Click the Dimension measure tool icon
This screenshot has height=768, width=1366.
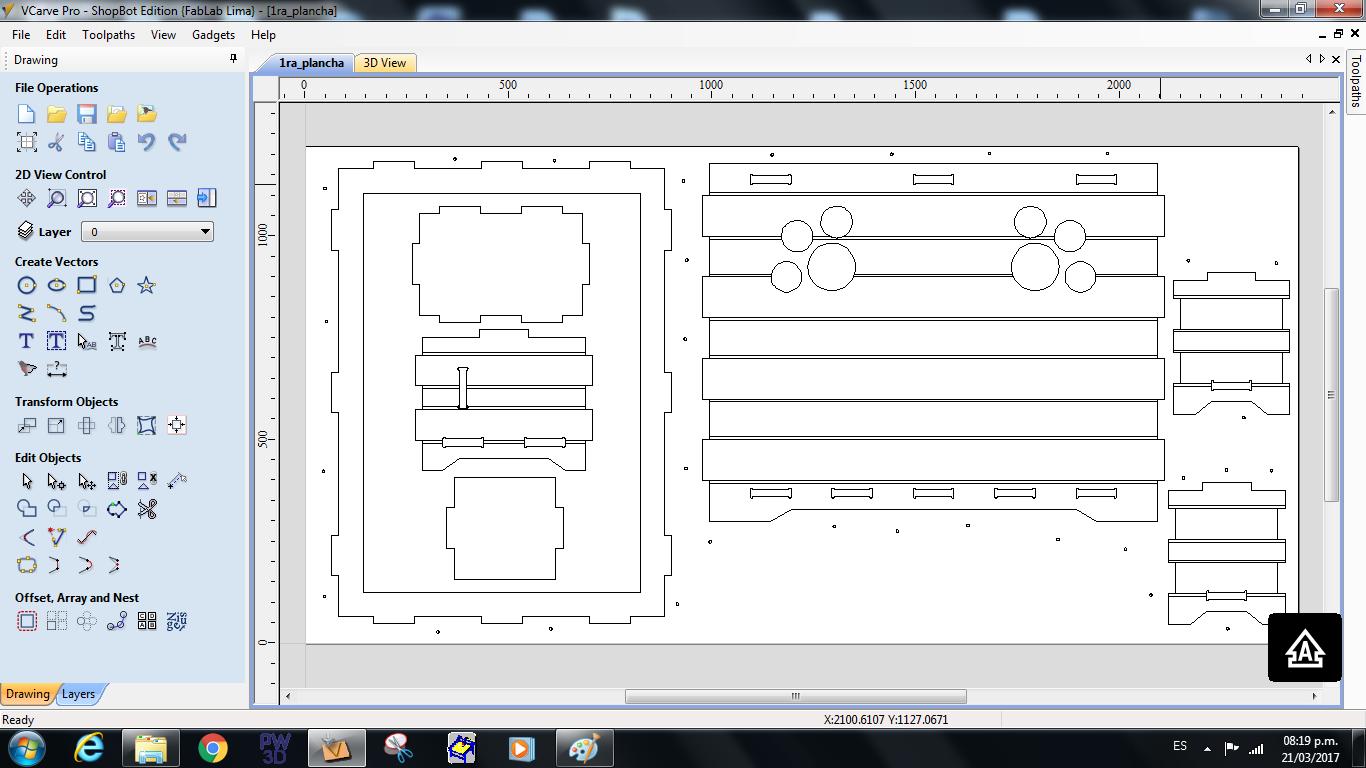tap(57, 369)
